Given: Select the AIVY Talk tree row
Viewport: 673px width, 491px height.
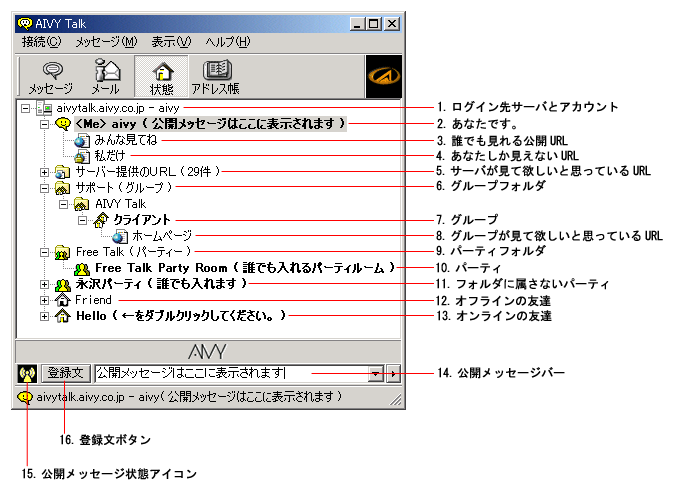Looking at the screenshot, I should 121,204.
